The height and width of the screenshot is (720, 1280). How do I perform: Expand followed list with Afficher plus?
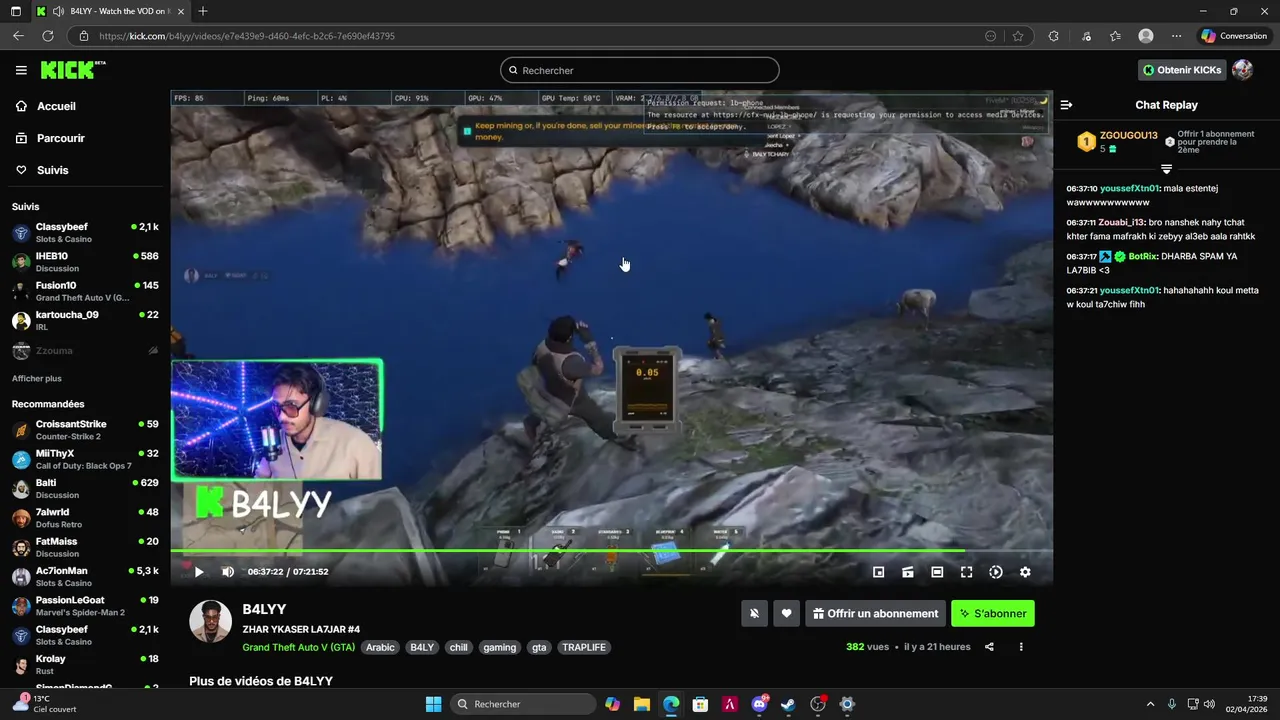point(37,379)
